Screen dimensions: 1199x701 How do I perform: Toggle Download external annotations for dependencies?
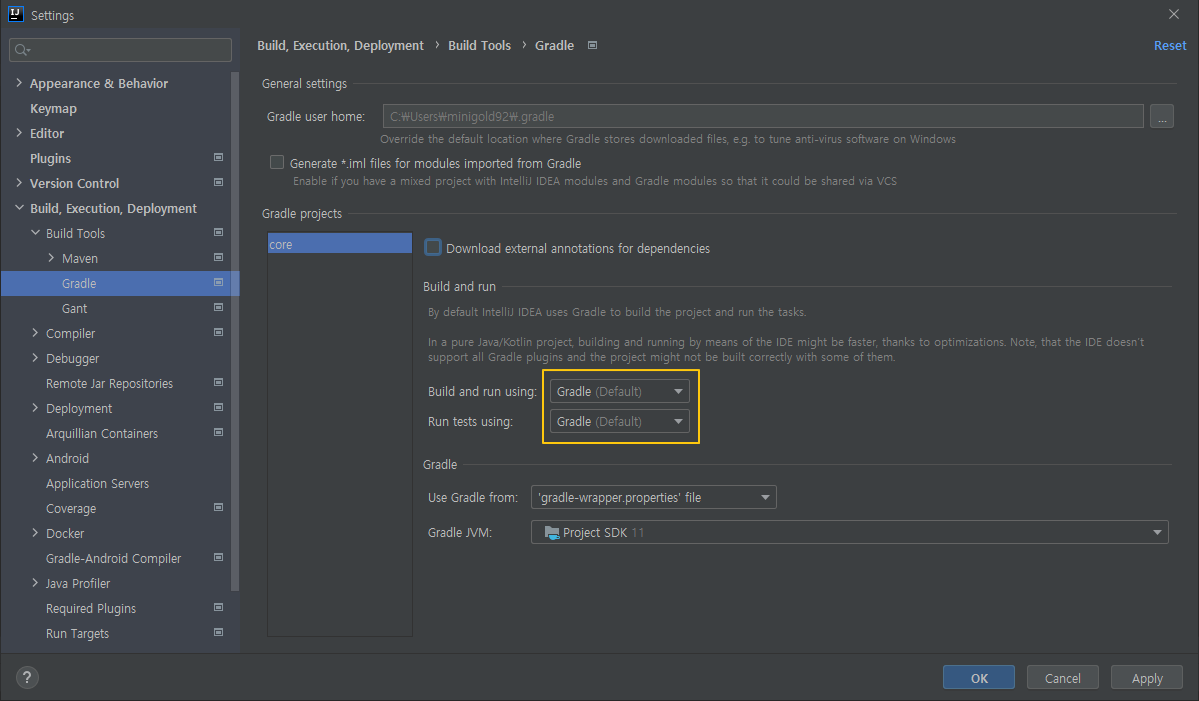pyautogui.click(x=433, y=248)
